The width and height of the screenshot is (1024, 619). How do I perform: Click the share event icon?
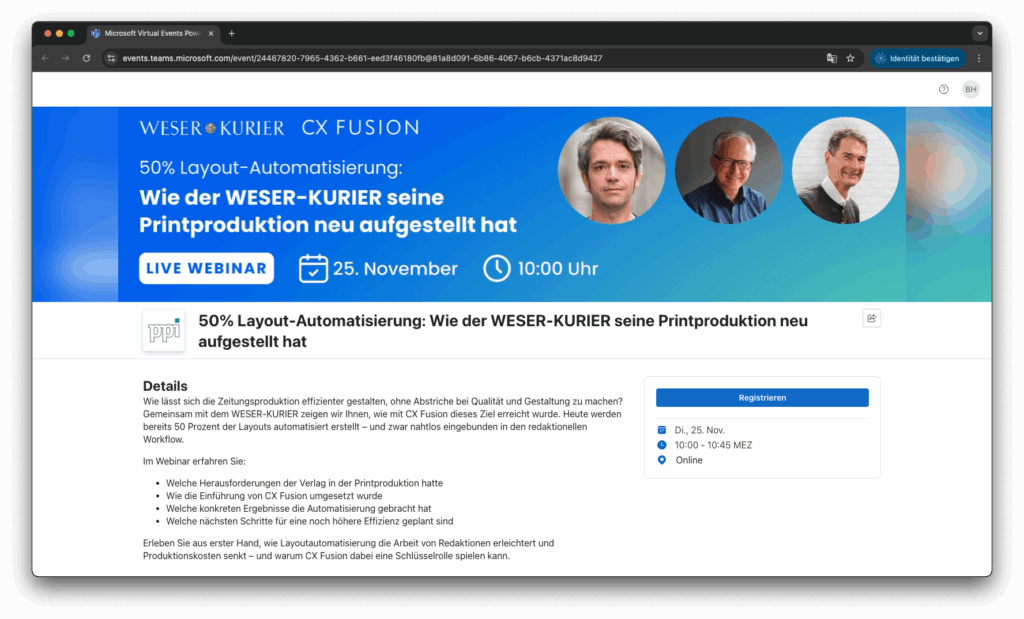tap(871, 318)
